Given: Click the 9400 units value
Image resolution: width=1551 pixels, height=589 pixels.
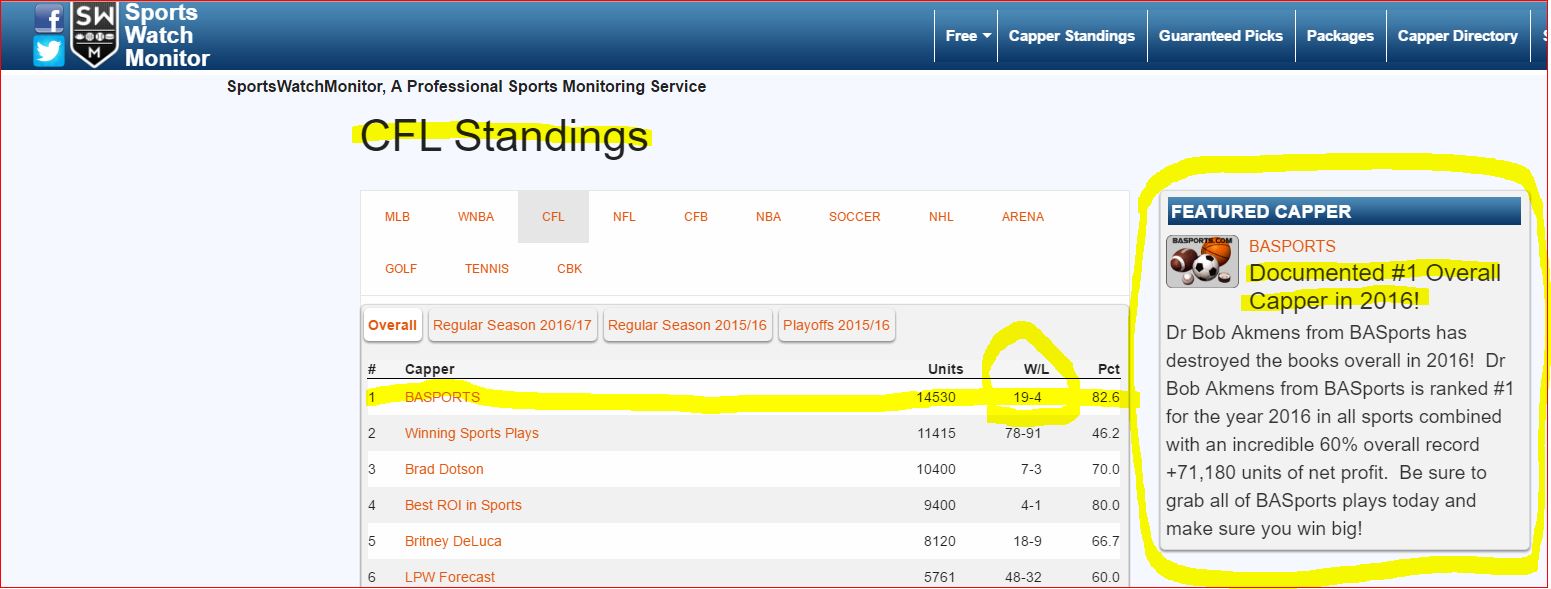Looking at the screenshot, I should (941, 505).
